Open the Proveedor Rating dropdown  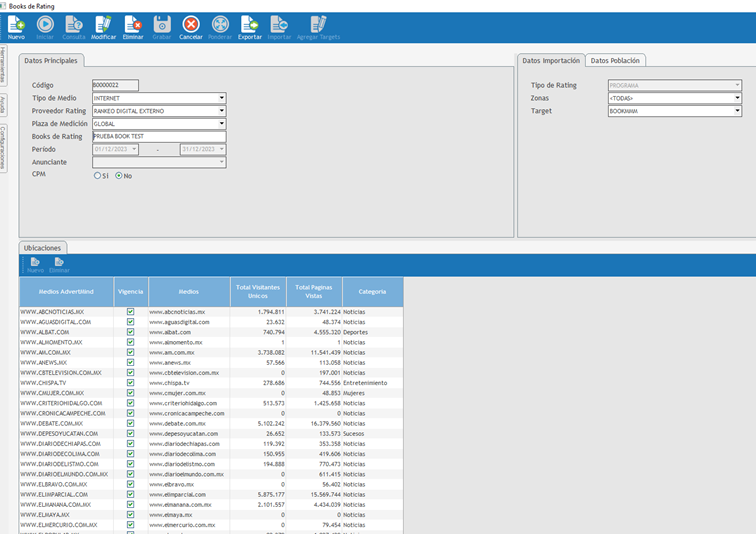(221, 111)
